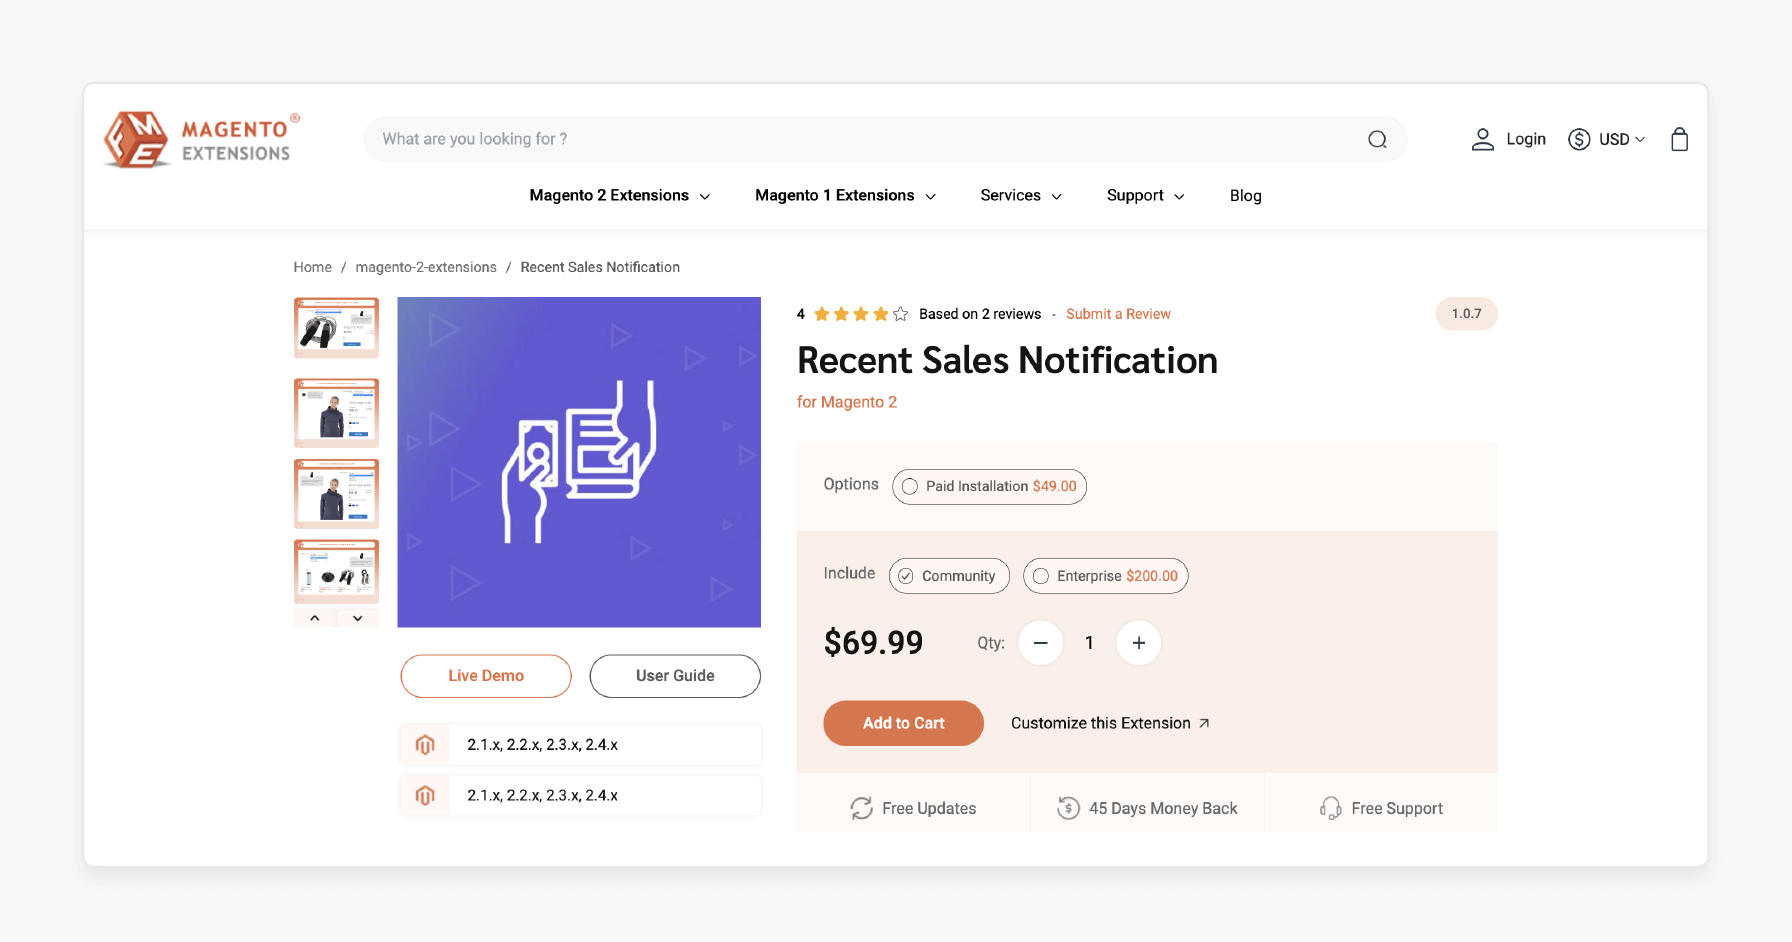This screenshot has width=1792, height=942.
Task: Click the search magnifier icon
Action: [1377, 139]
